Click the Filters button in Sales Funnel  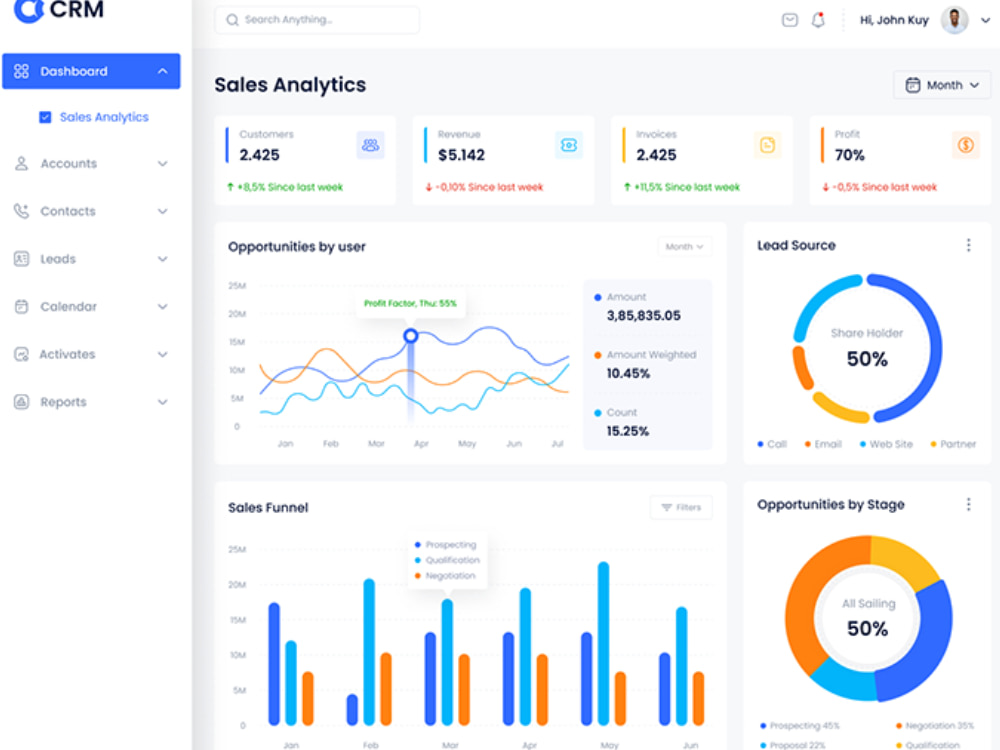681,508
